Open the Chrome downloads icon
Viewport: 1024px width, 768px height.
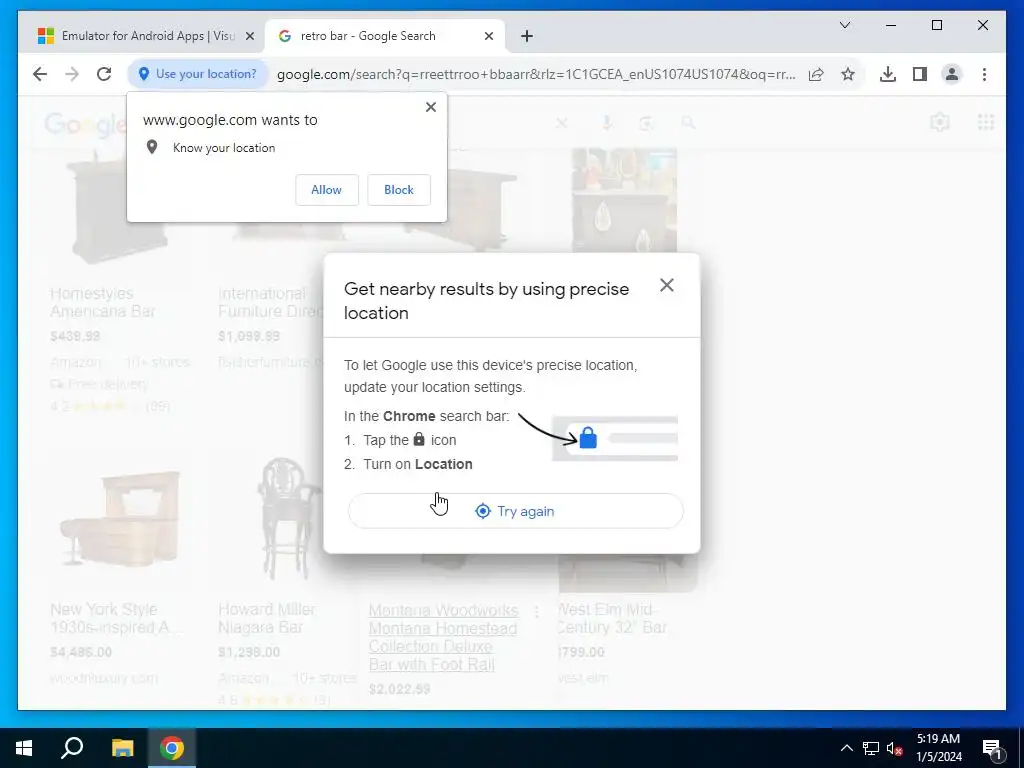tap(888, 74)
